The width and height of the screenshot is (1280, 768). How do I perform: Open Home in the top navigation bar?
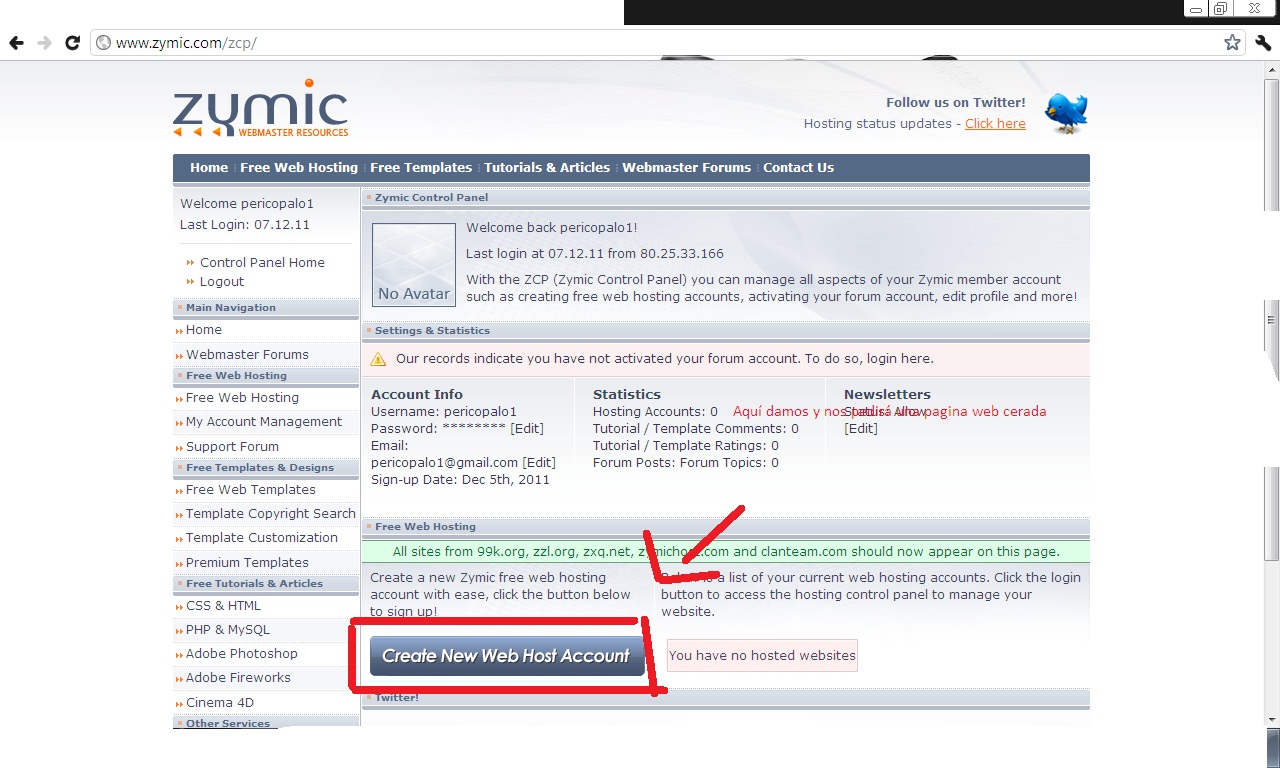click(x=209, y=168)
